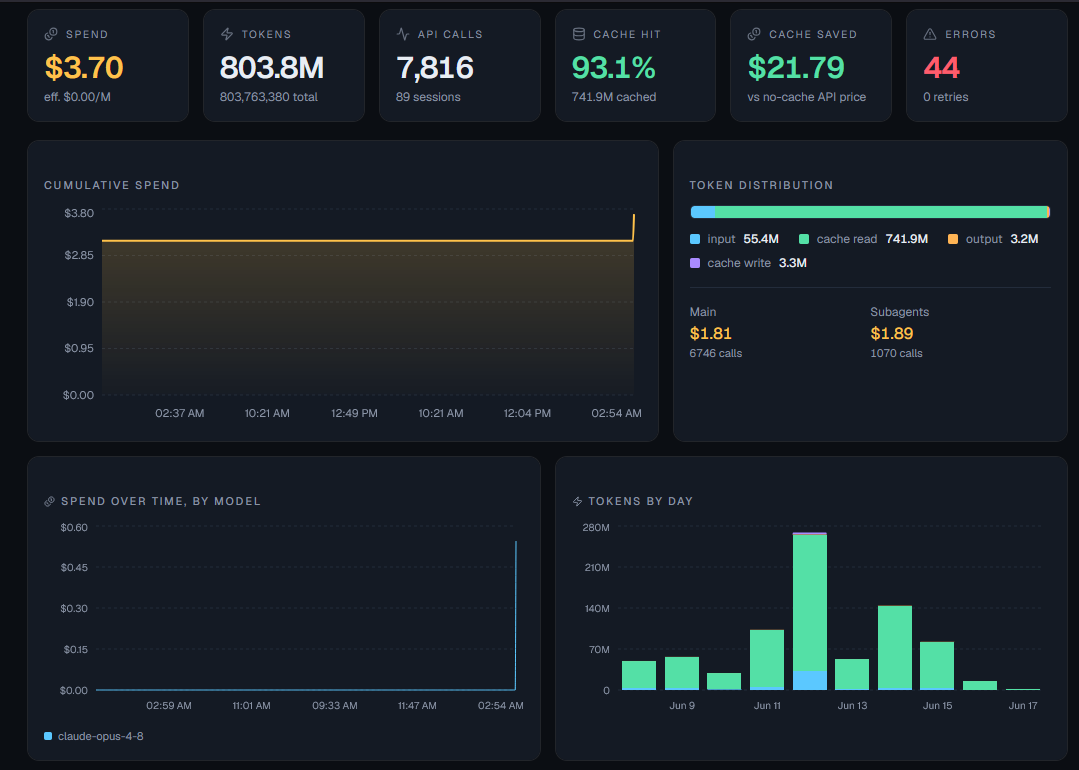The width and height of the screenshot is (1079, 770).
Task: Click the 'vs no-cache API price' text
Action: coord(806,97)
